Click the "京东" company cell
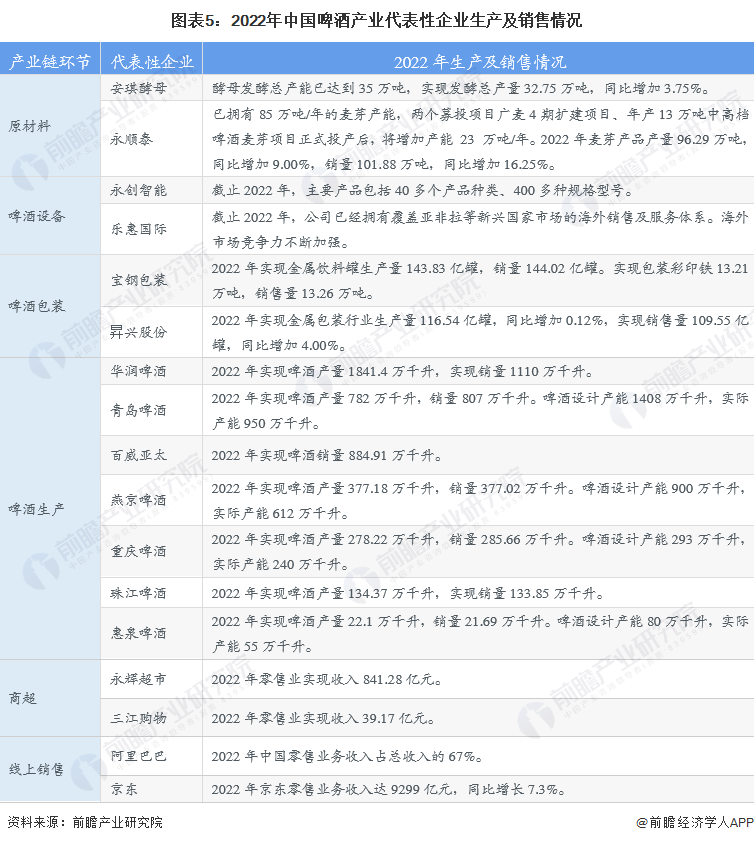754x843 pixels. click(x=125, y=789)
